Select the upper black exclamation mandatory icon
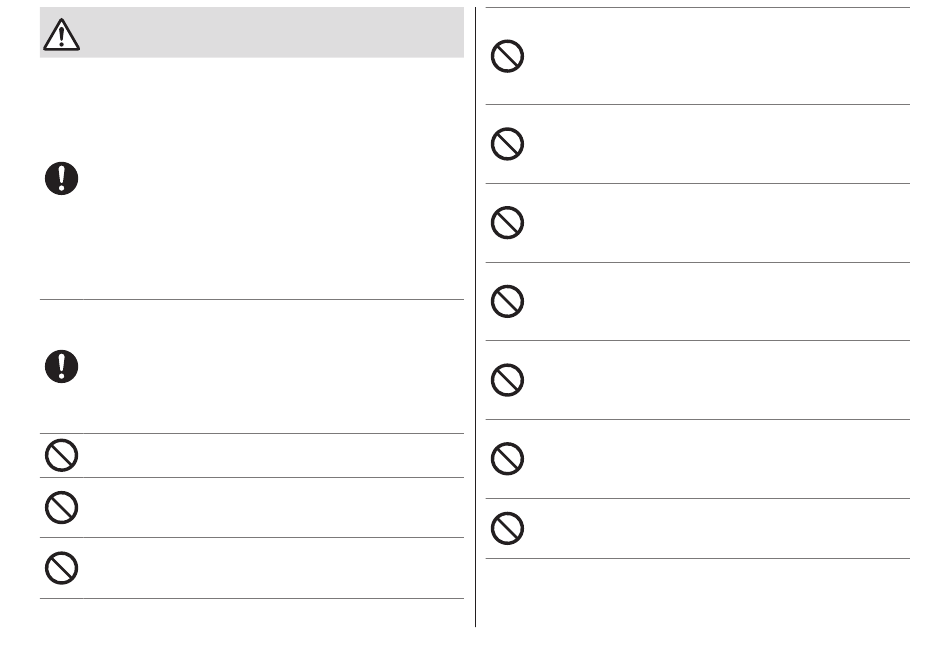This screenshot has height=656, width=950. click(x=61, y=178)
